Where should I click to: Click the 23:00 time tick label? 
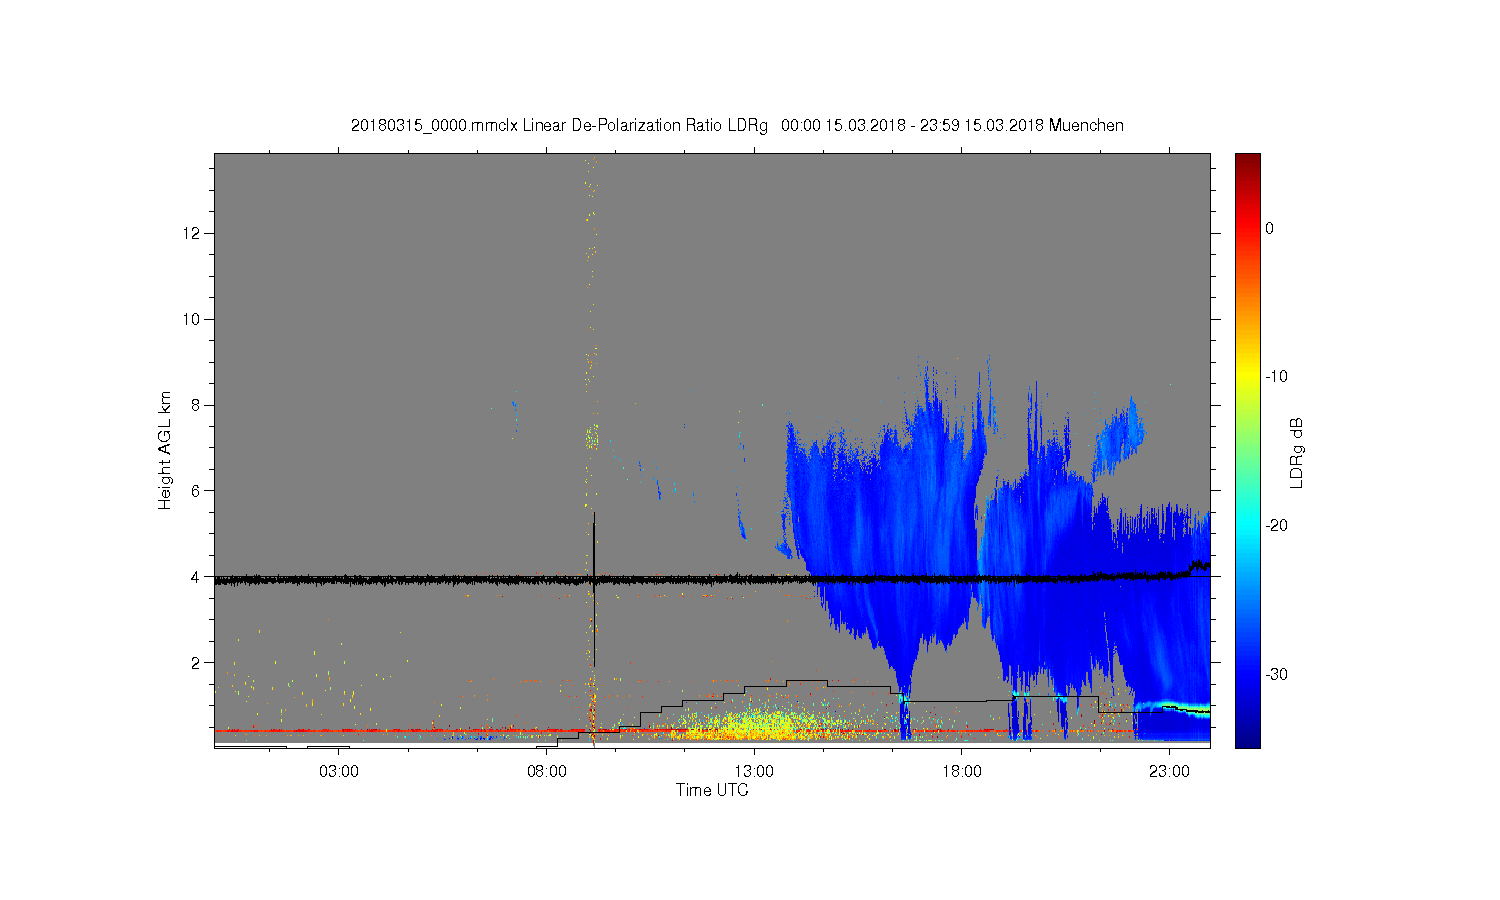click(x=1169, y=771)
